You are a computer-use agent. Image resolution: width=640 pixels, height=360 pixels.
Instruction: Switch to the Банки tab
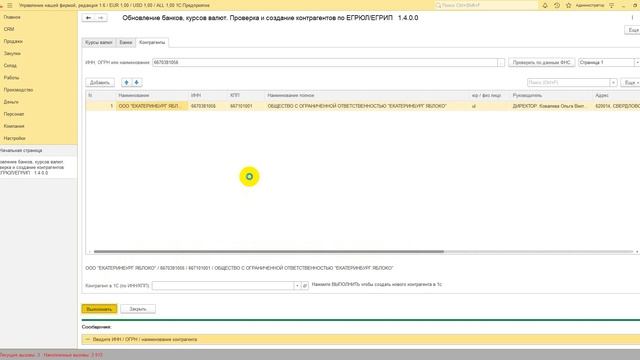(126, 42)
